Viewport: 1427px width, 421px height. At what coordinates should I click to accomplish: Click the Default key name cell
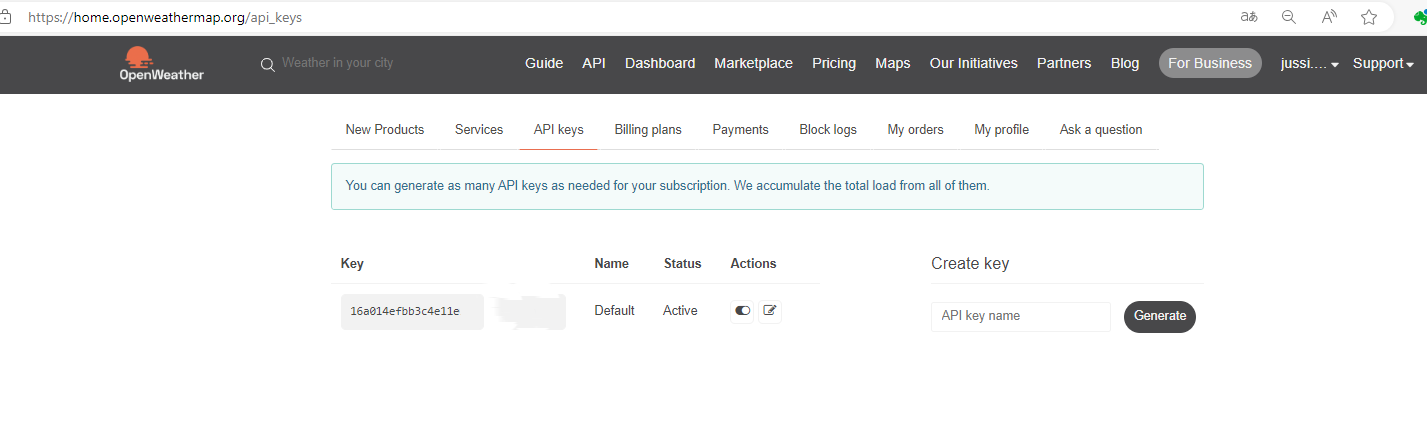click(x=614, y=311)
